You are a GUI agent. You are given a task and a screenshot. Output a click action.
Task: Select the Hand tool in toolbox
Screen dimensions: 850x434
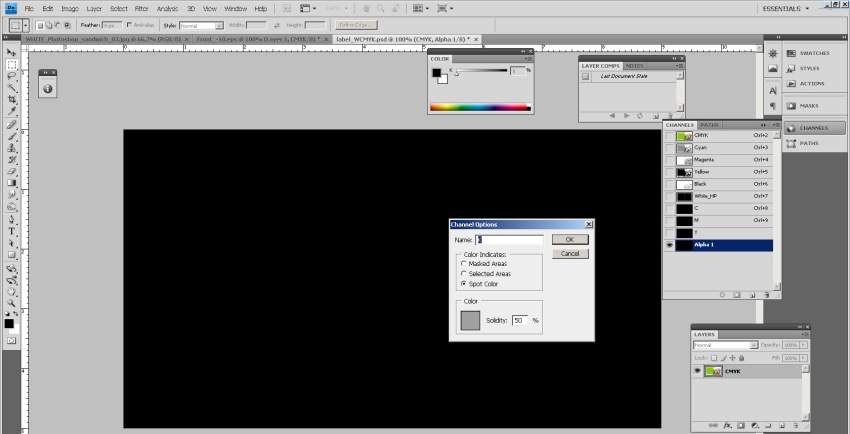coord(11,292)
